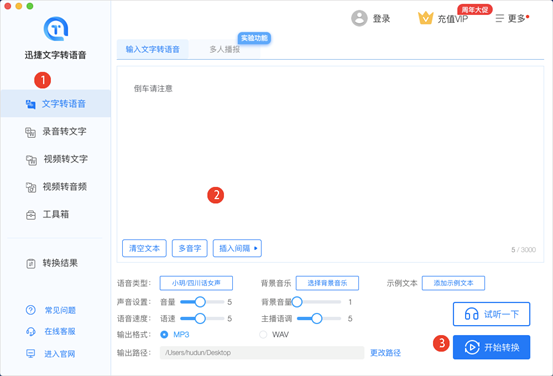This screenshot has width=553, height=376.
Task: Click the 清空文本 button
Action: pos(144,248)
